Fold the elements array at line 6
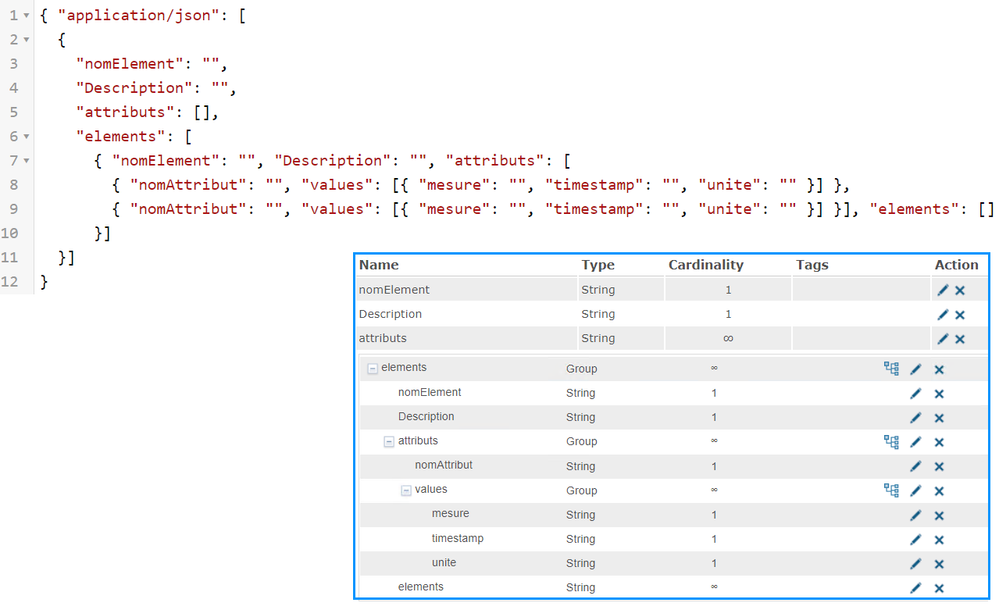Image resolution: width=999 pixels, height=606 pixels. 27,136
